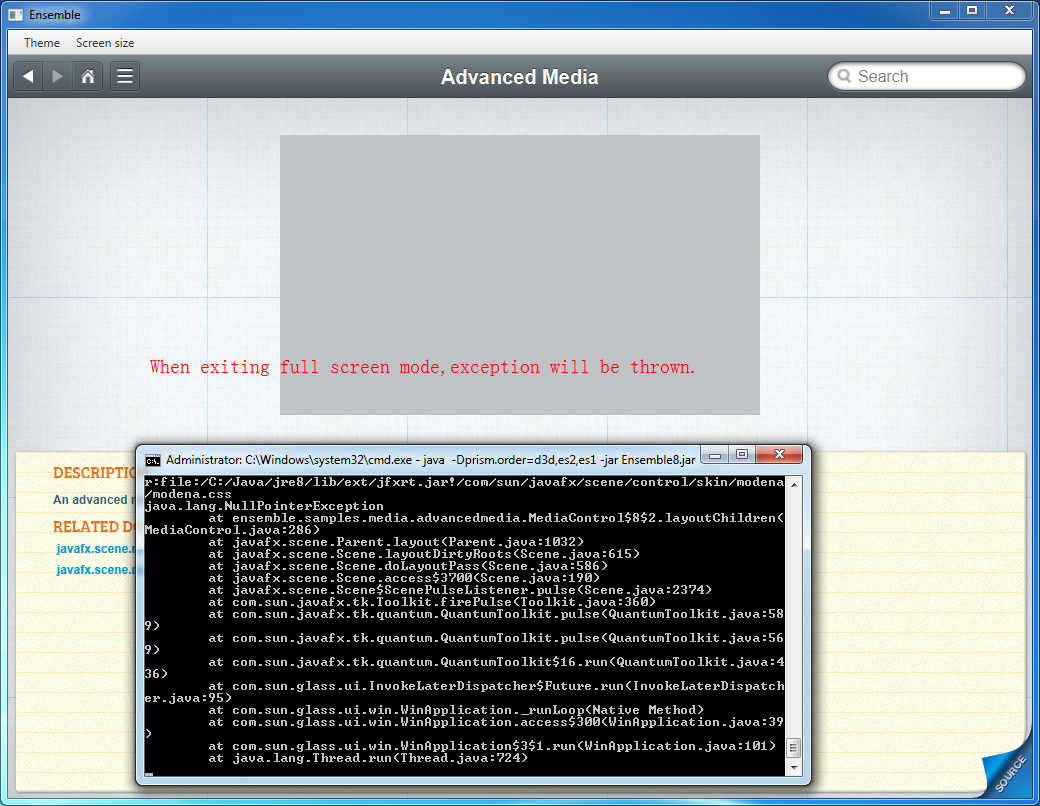
Task: Click the gray media player area
Action: (519, 250)
